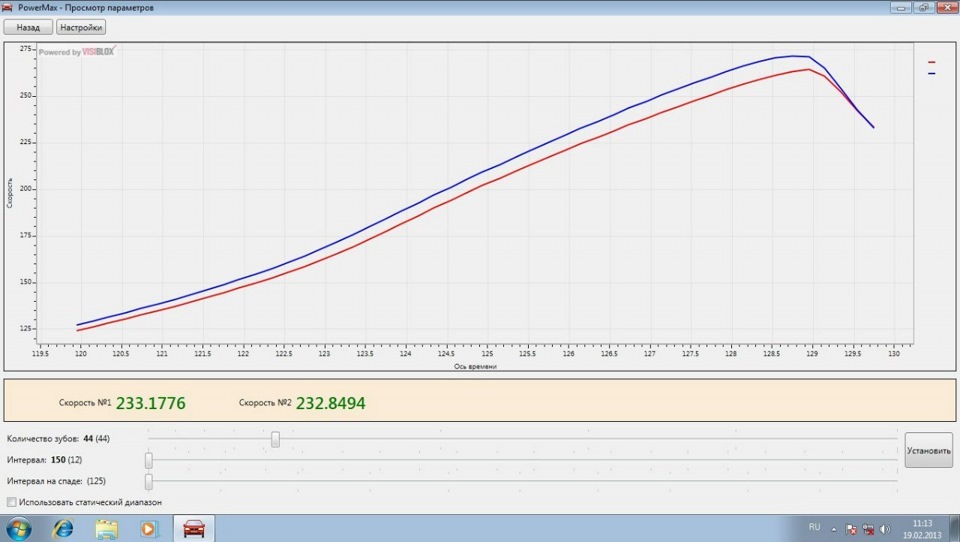The image size is (960, 542).
Task: Click the RU language indicator
Action: [814, 527]
